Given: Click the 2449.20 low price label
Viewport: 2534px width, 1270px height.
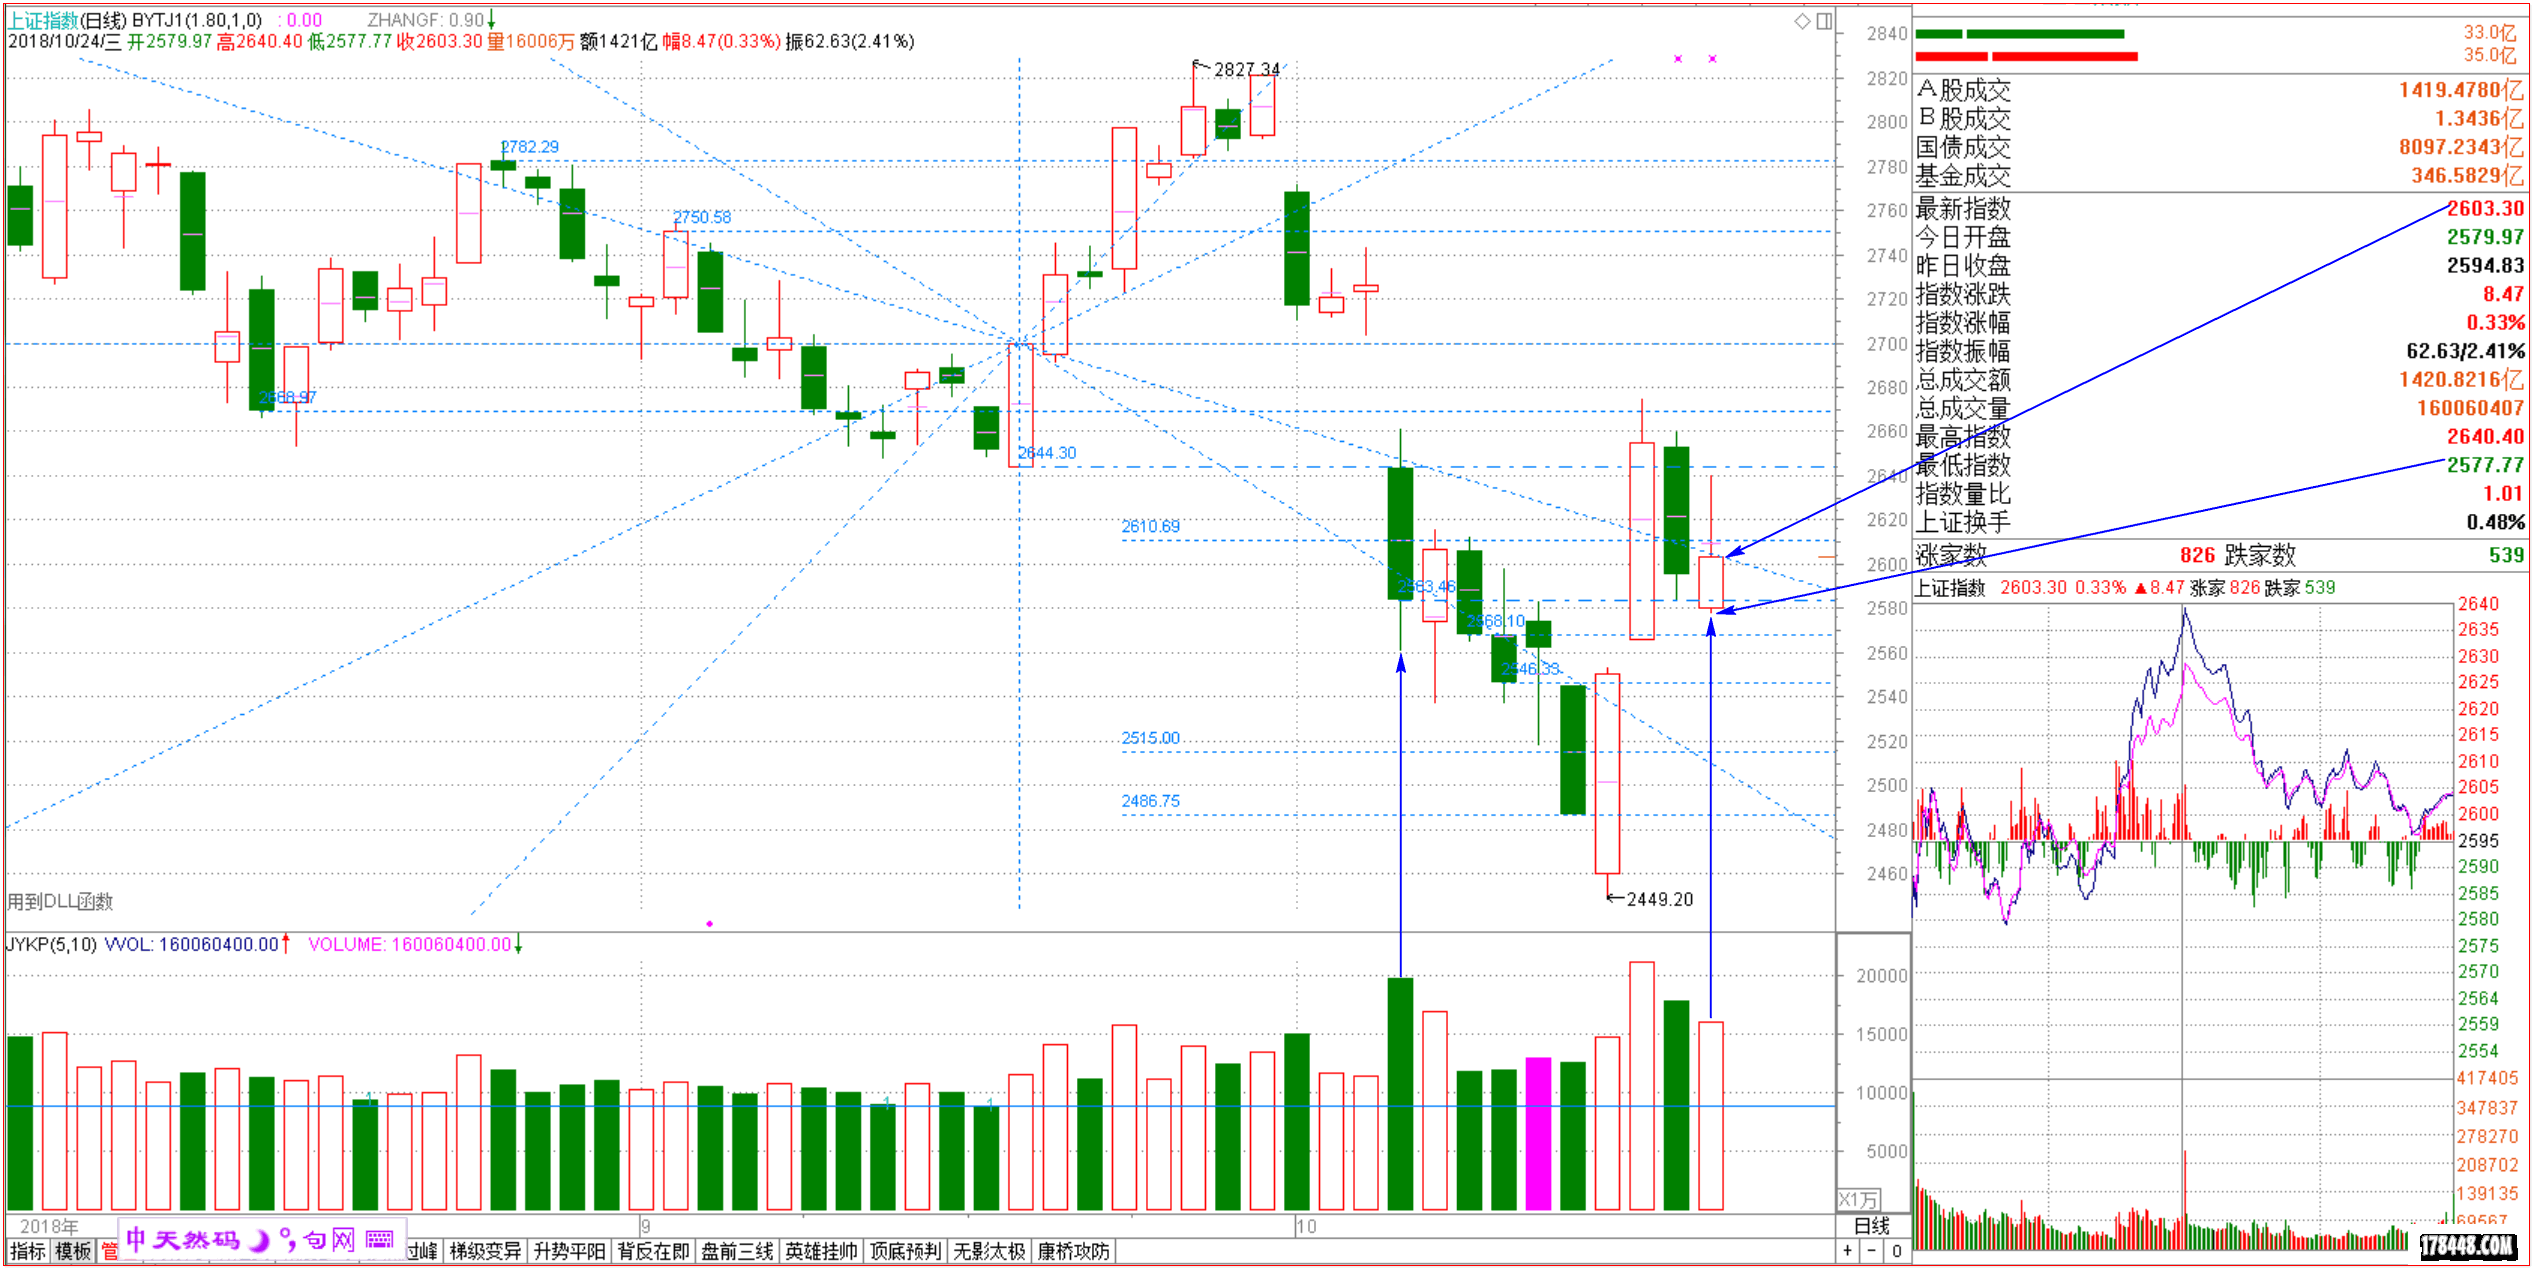Looking at the screenshot, I should click(x=1659, y=899).
